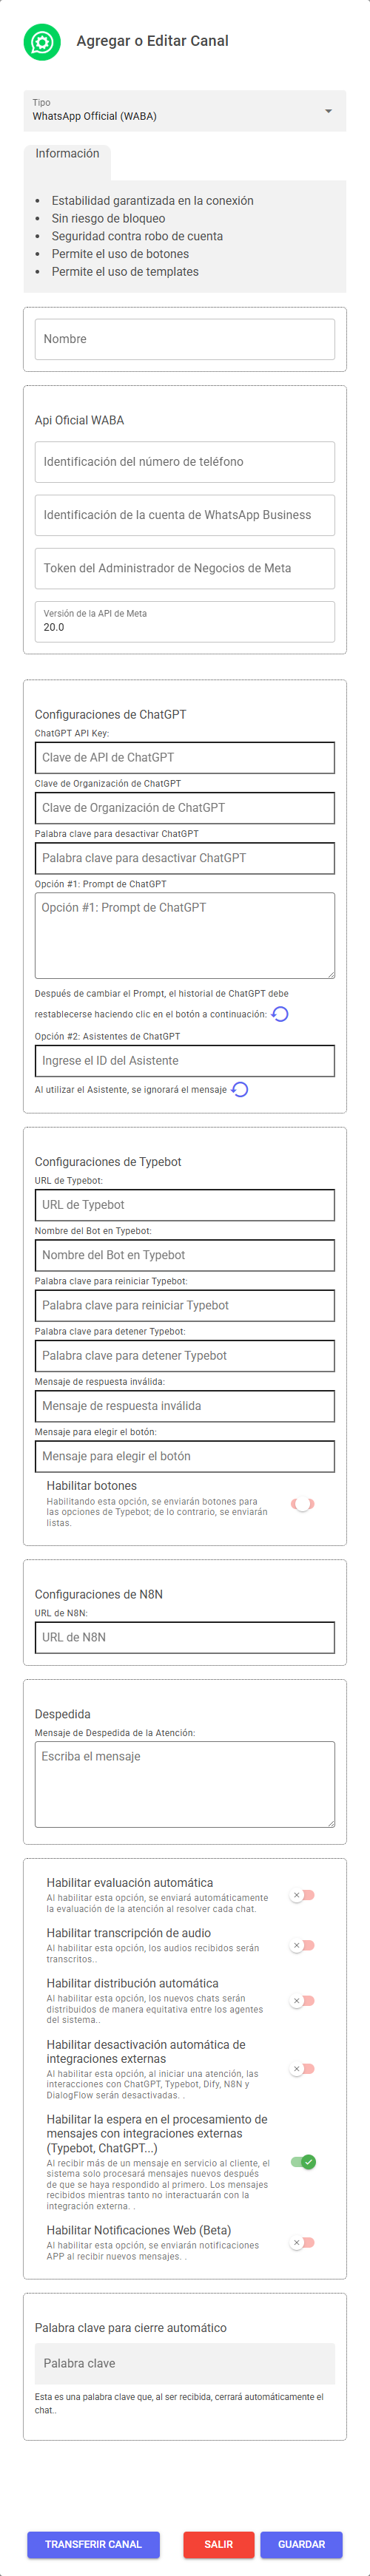Click the Token del Administrador de Negocios field

(x=185, y=568)
